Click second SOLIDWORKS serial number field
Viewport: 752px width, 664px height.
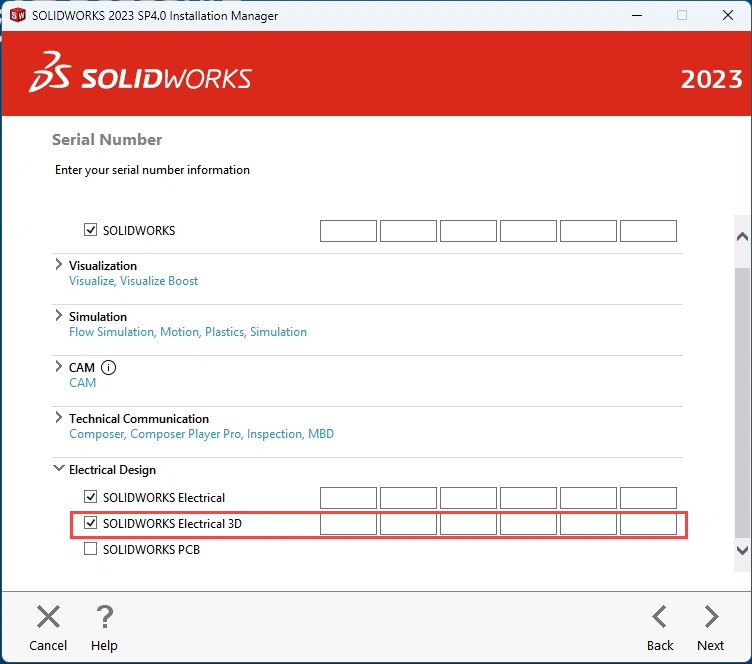[x=408, y=231]
